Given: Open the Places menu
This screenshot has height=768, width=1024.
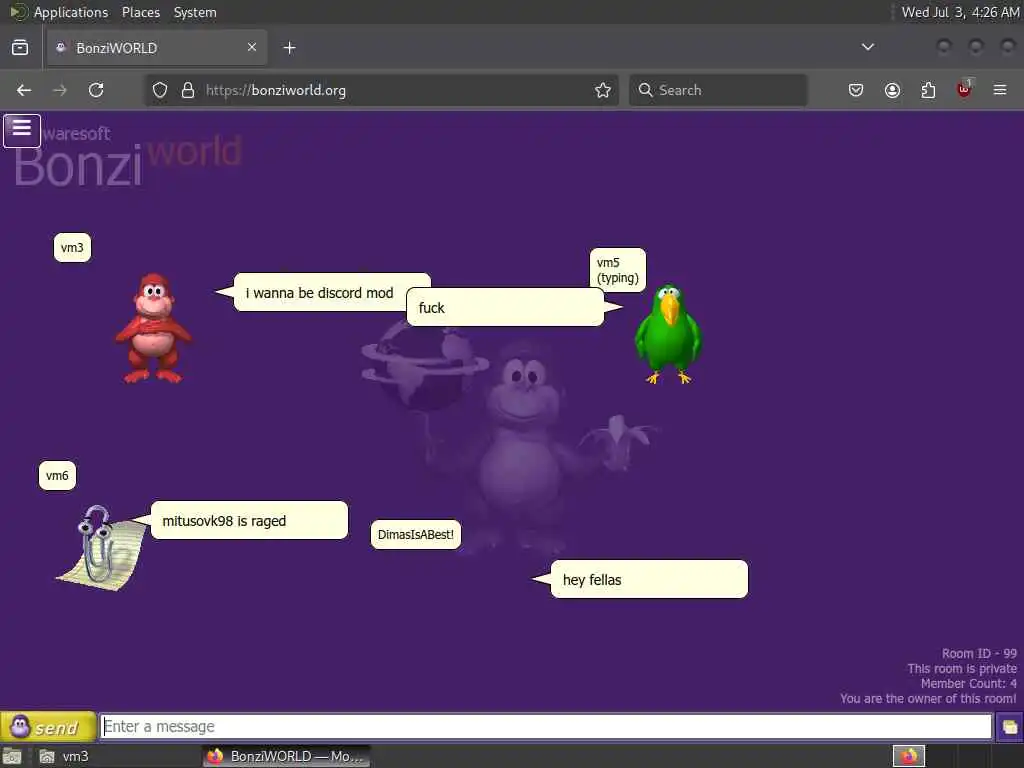Looking at the screenshot, I should tap(140, 12).
